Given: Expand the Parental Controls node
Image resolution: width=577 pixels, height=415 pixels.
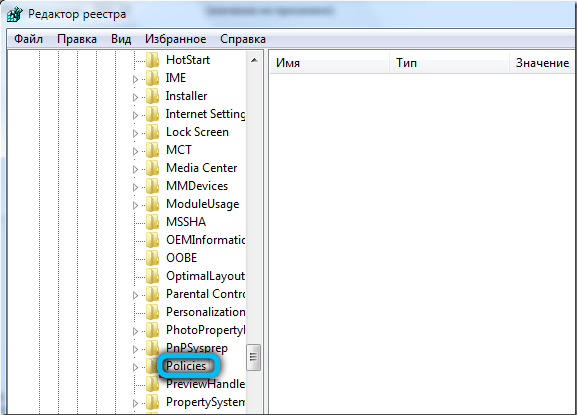Looking at the screenshot, I should tap(135, 295).
